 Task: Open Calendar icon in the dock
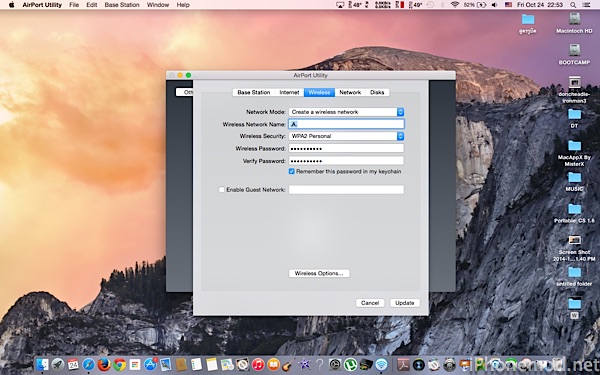73,365
